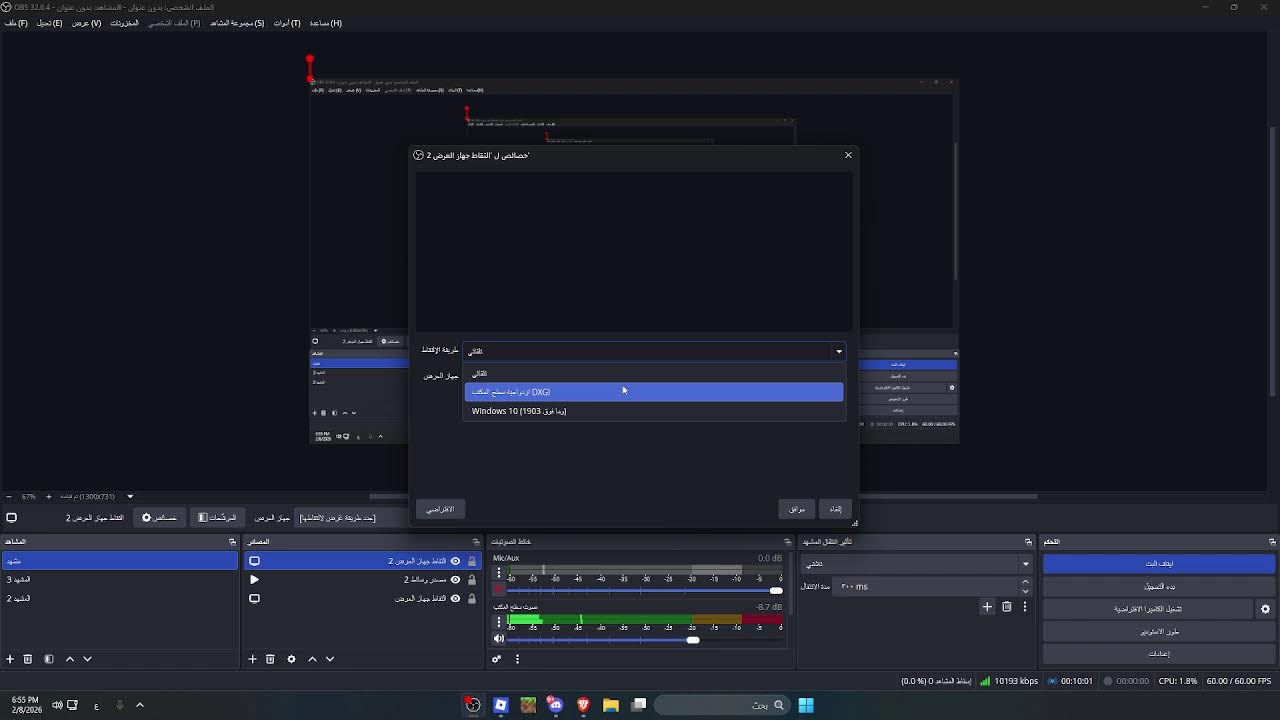Open source properties gear in Sources panel toolbar
The height and width of the screenshot is (720, 1280).
point(291,659)
